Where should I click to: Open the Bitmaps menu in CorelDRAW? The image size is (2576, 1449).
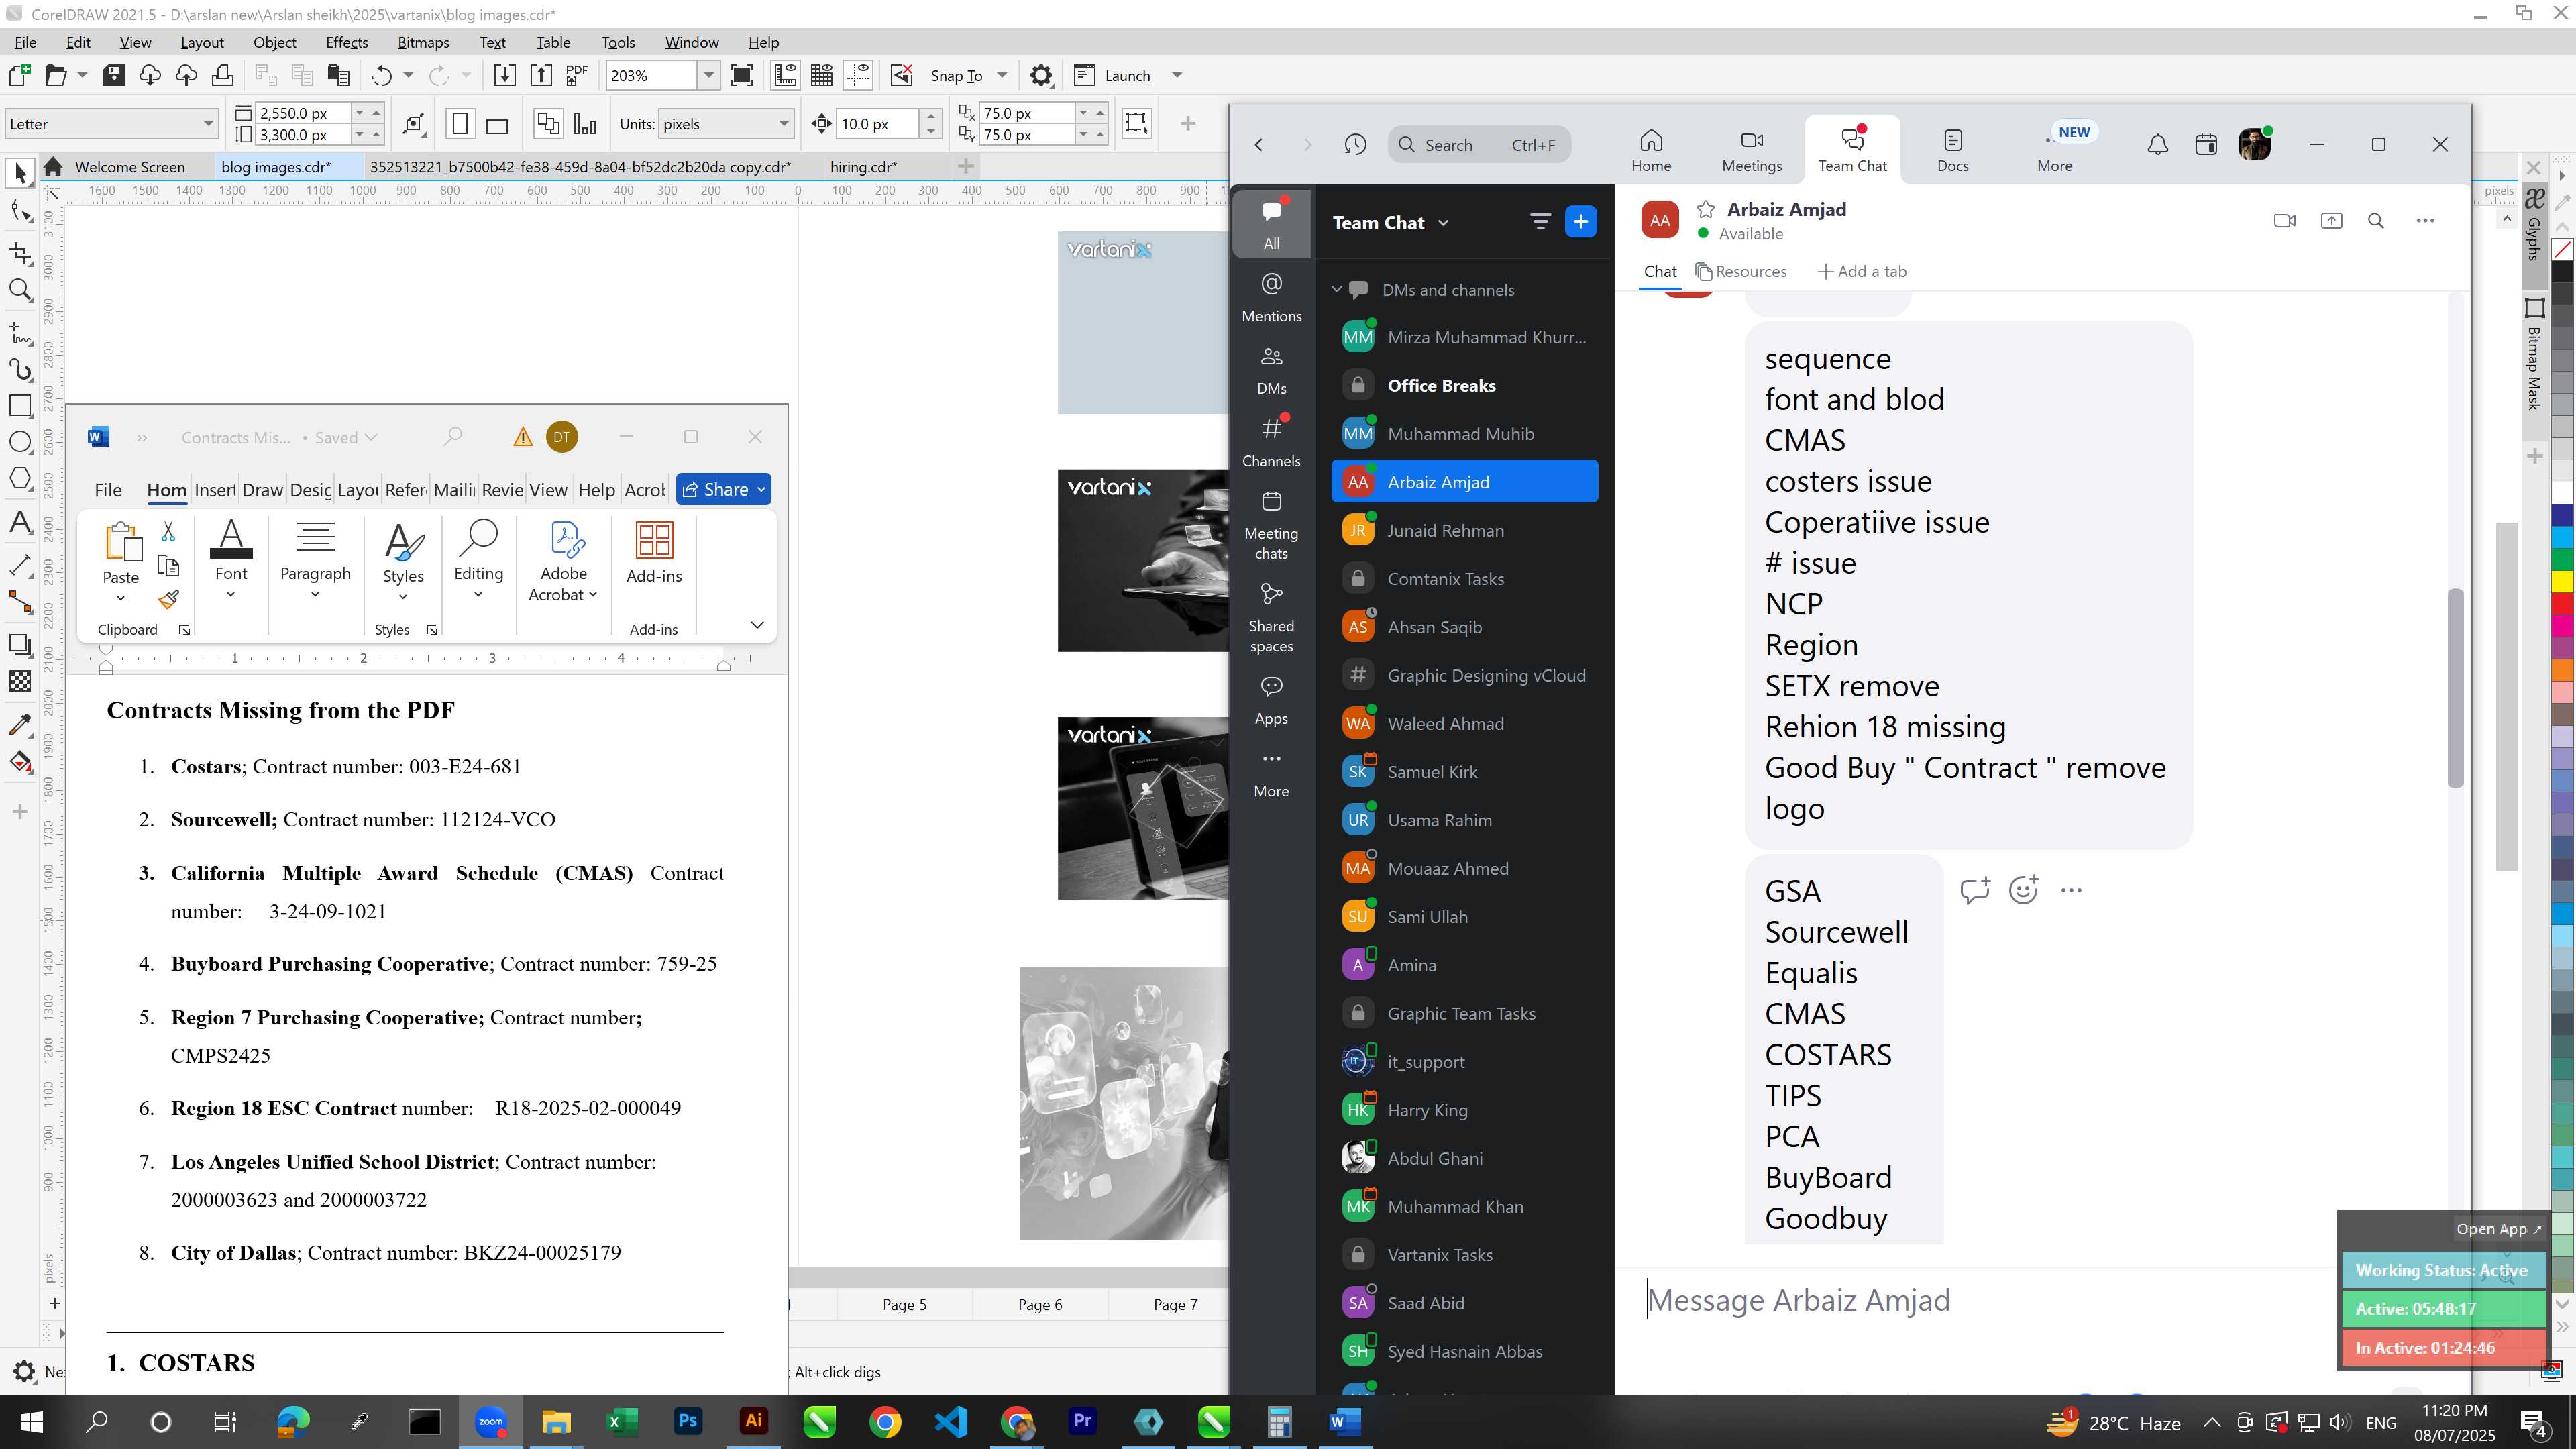(x=423, y=42)
